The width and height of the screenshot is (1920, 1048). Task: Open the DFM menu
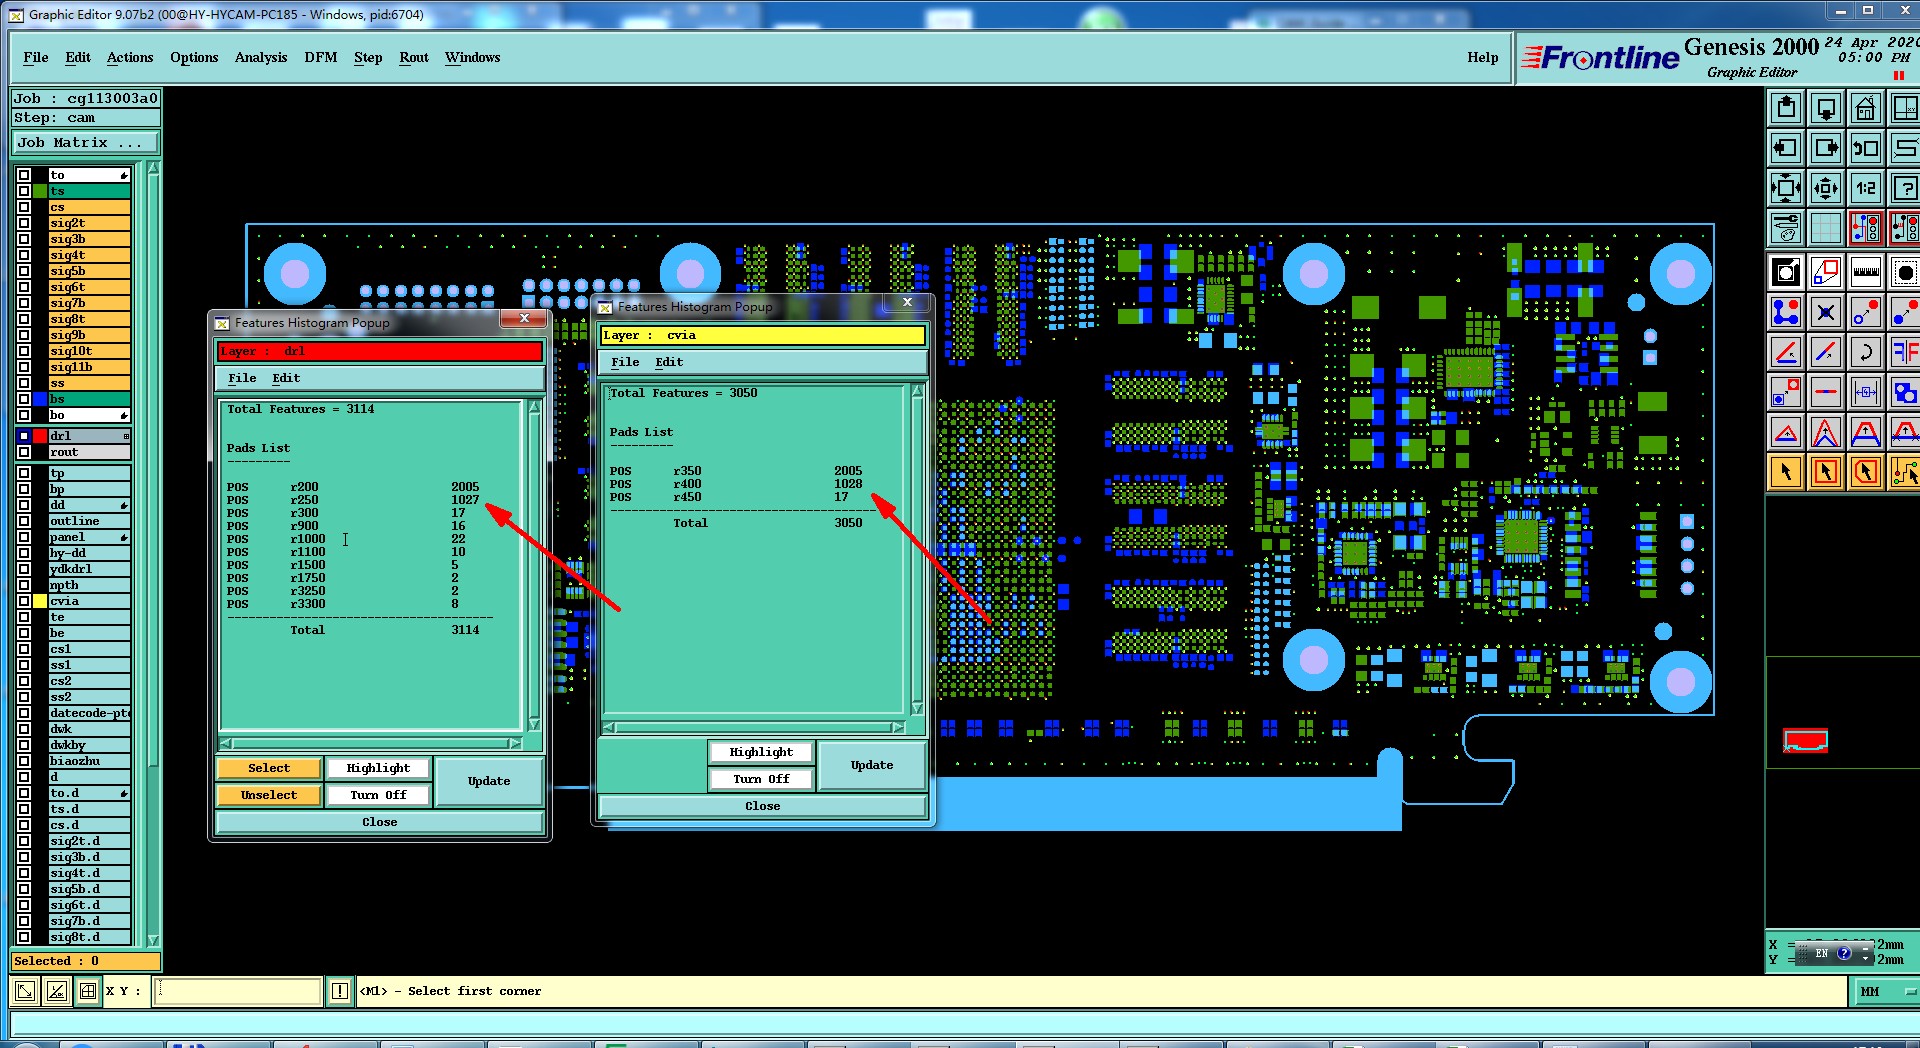(321, 57)
